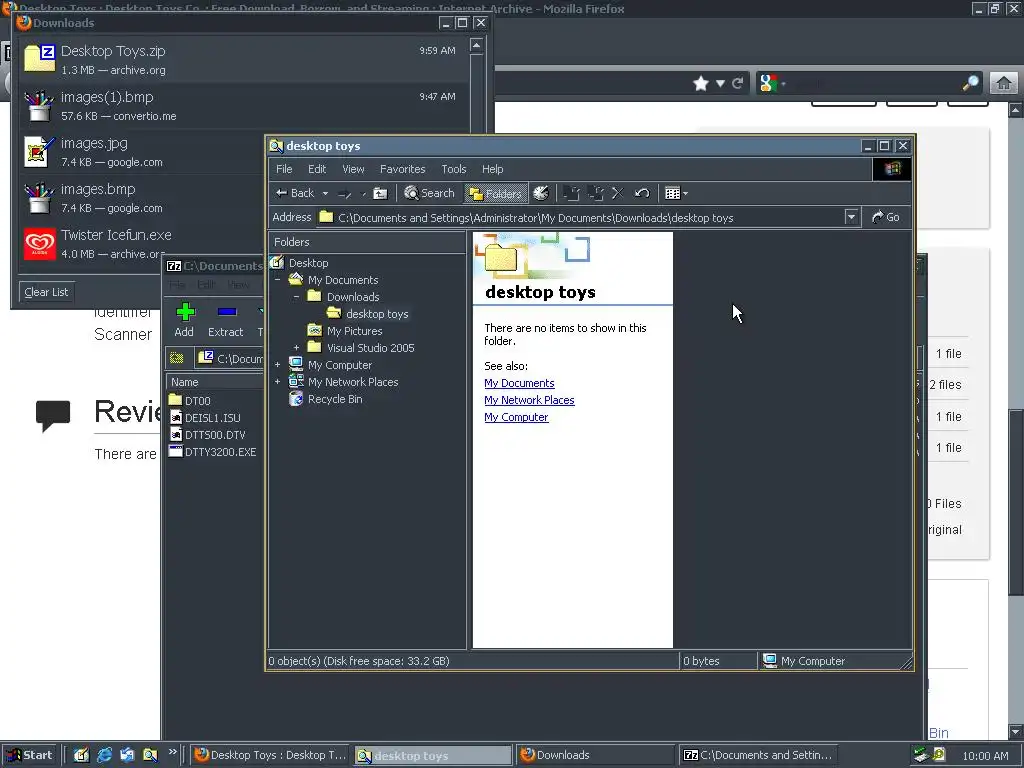Click Firefox bookmark star icon
Viewport: 1024px width, 768px height.
pyautogui.click(x=701, y=84)
